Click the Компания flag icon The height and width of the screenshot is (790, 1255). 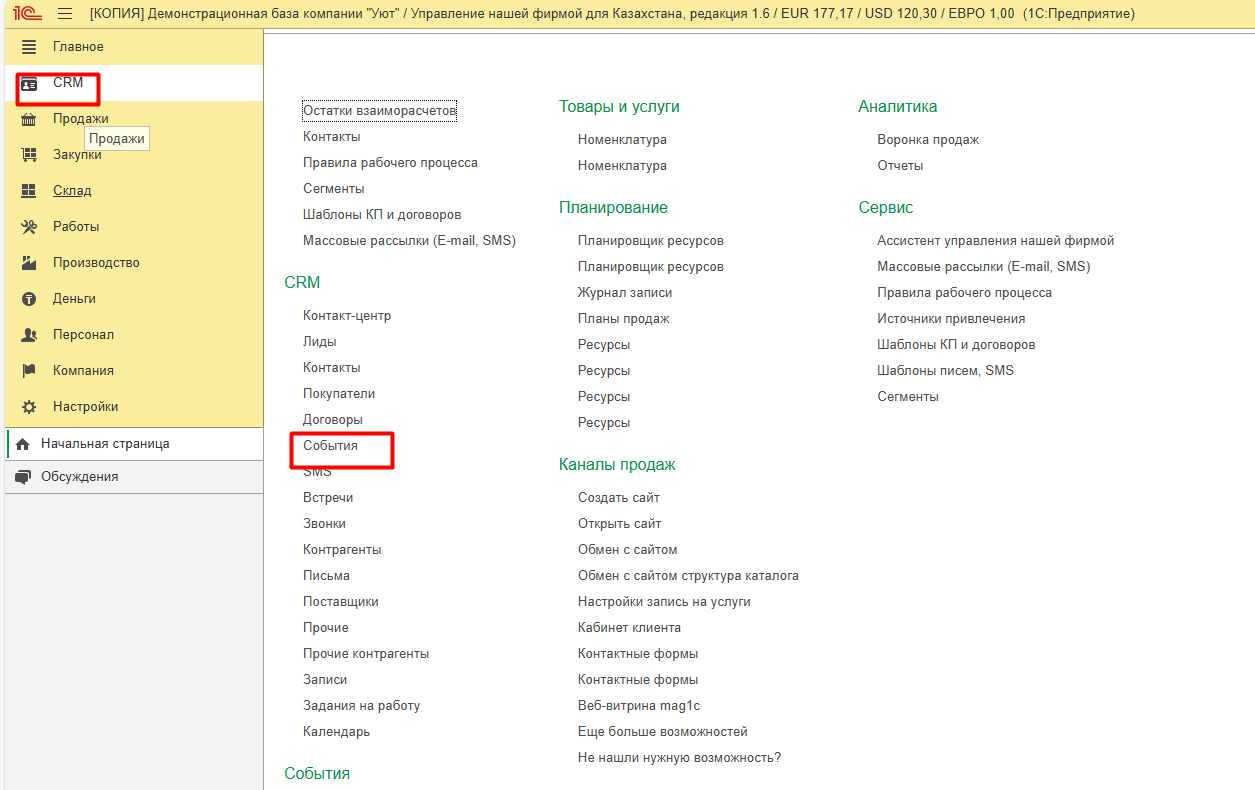point(29,371)
